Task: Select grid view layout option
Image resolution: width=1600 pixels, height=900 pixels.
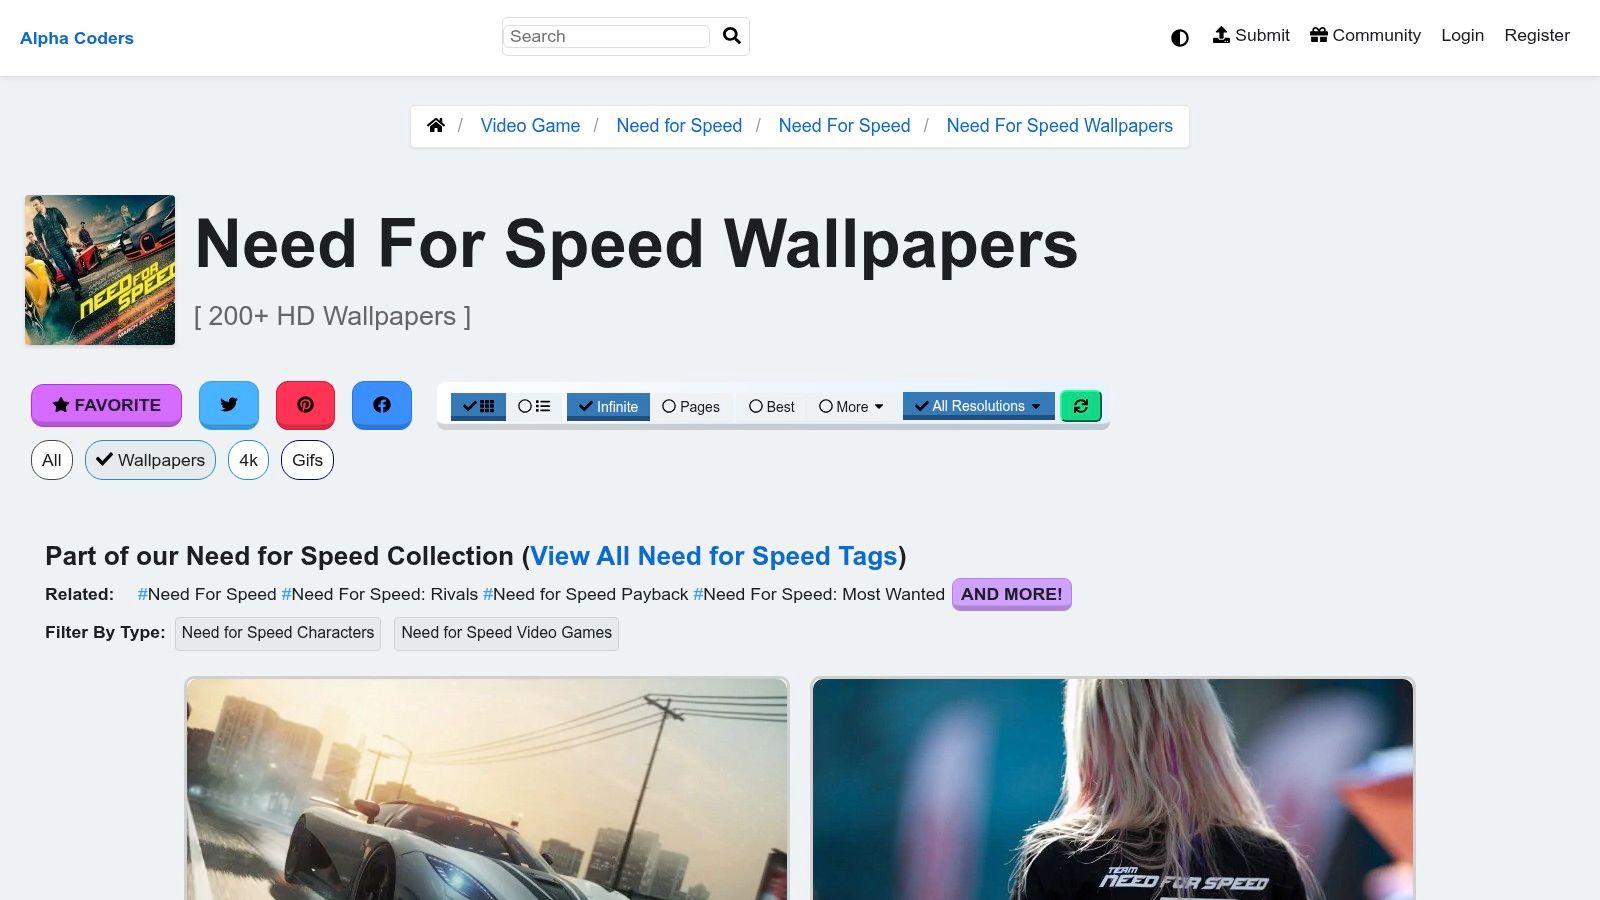Action: pyautogui.click(x=478, y=406)
